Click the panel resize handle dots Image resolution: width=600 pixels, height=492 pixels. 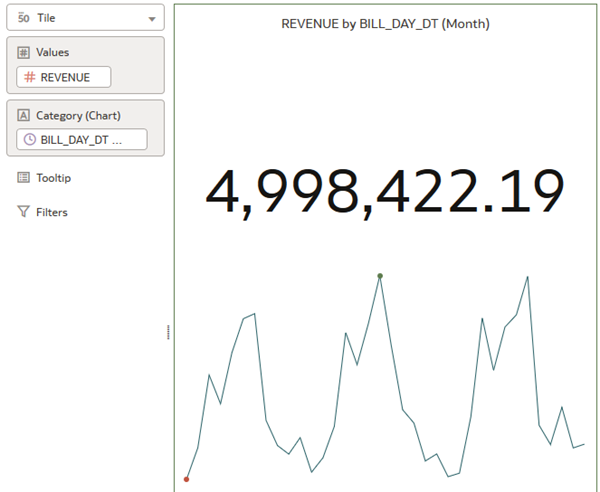[168, 332]
